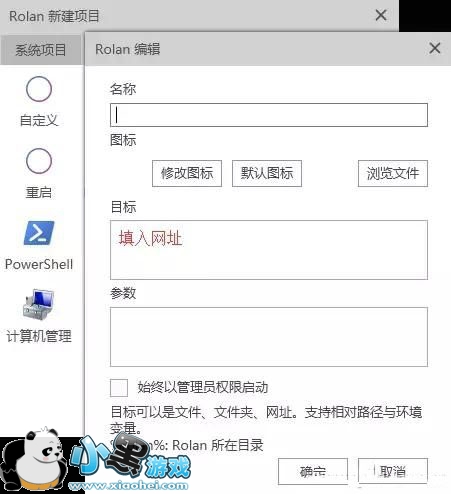Select the 计算机管理 computer icon
This screenshot has width=451, height=494.
pyautogui.click(x=39, y=304)
